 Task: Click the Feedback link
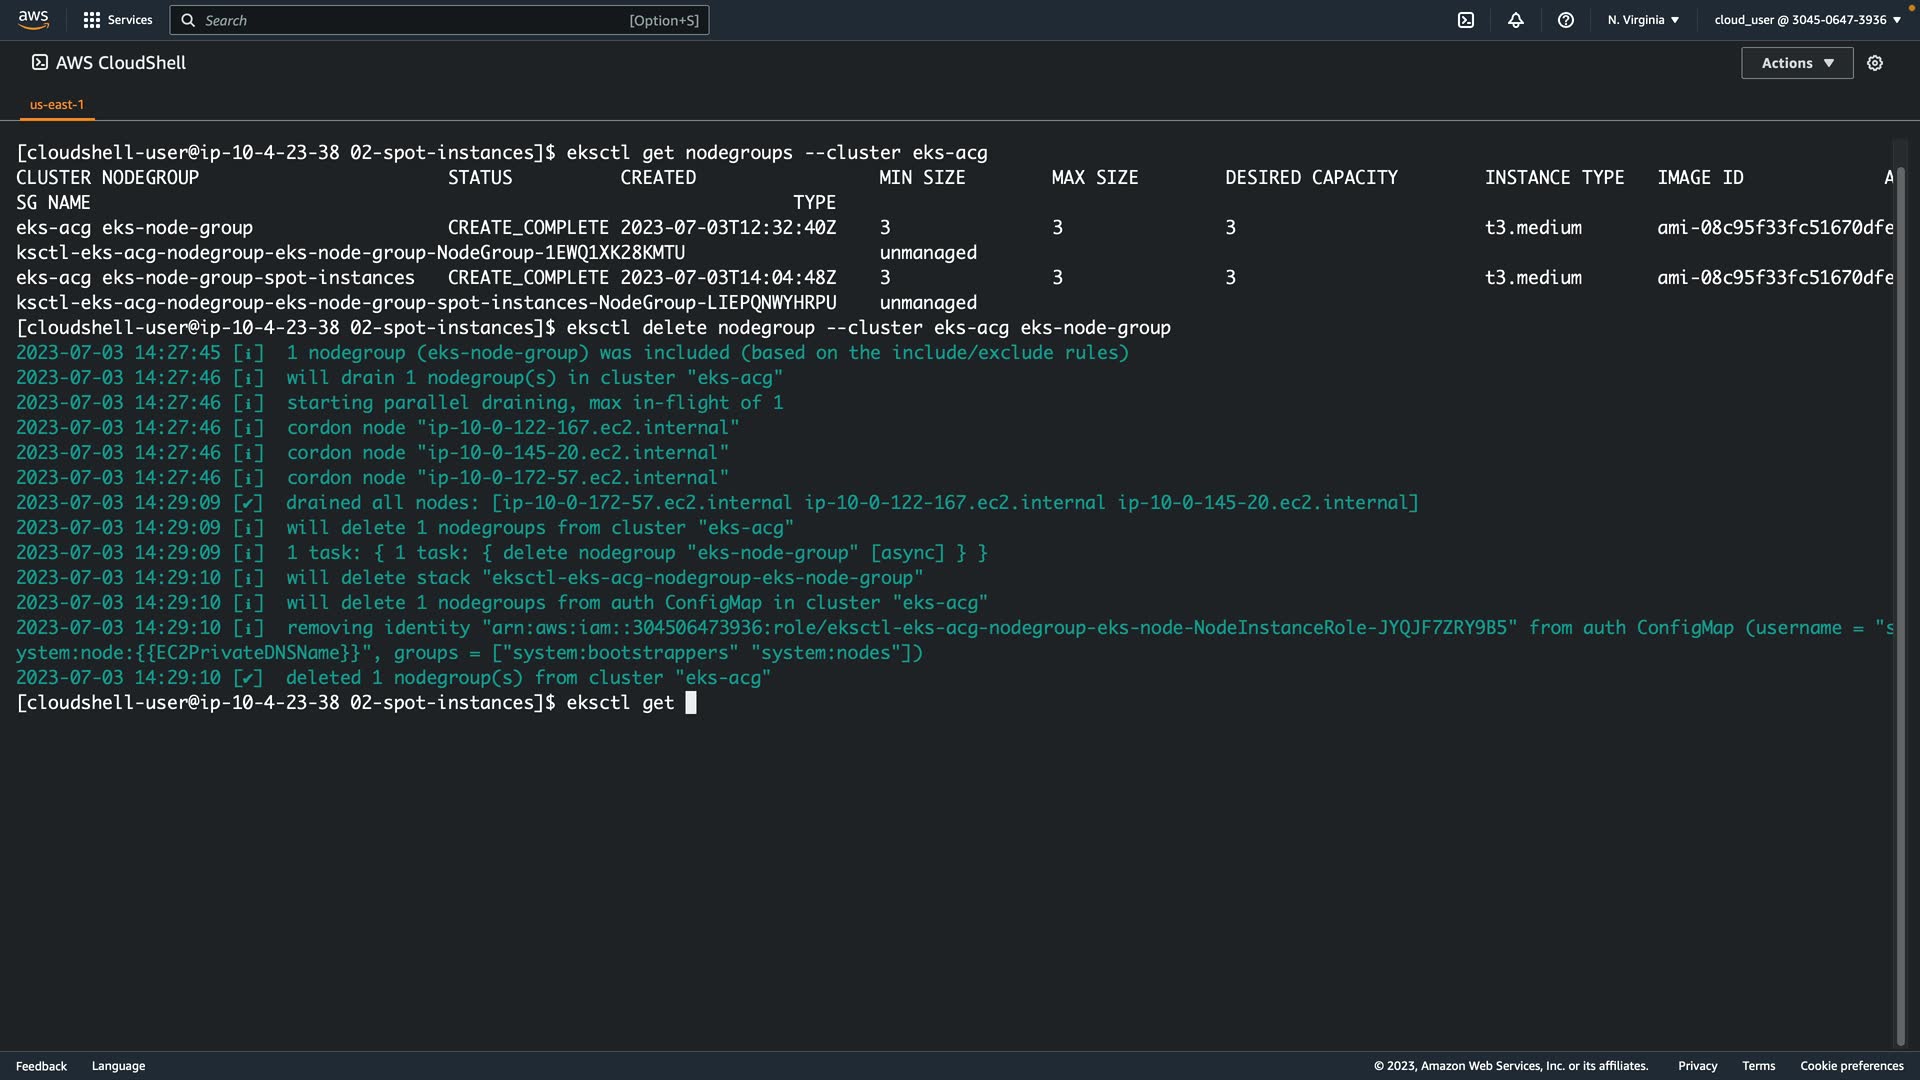point(41,1066)
